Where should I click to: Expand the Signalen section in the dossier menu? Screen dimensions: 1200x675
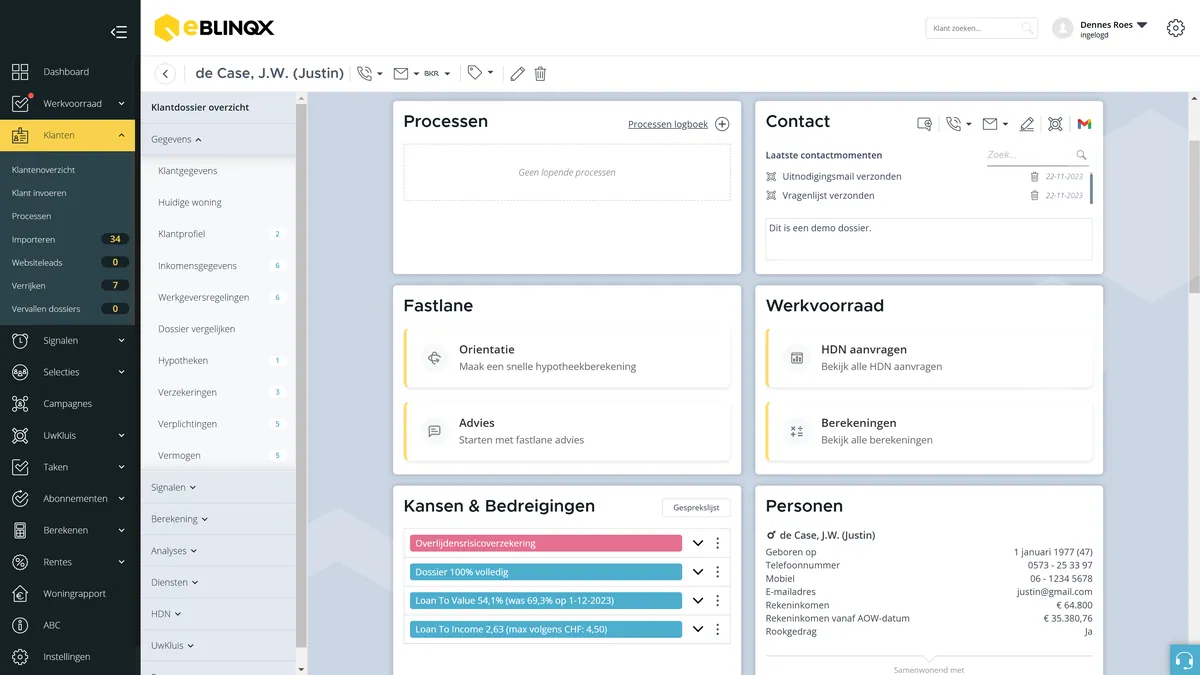pos(173,487)
